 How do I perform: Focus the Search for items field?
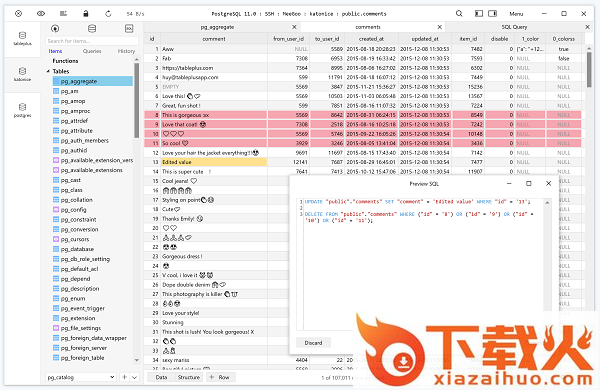click(92, 41)
